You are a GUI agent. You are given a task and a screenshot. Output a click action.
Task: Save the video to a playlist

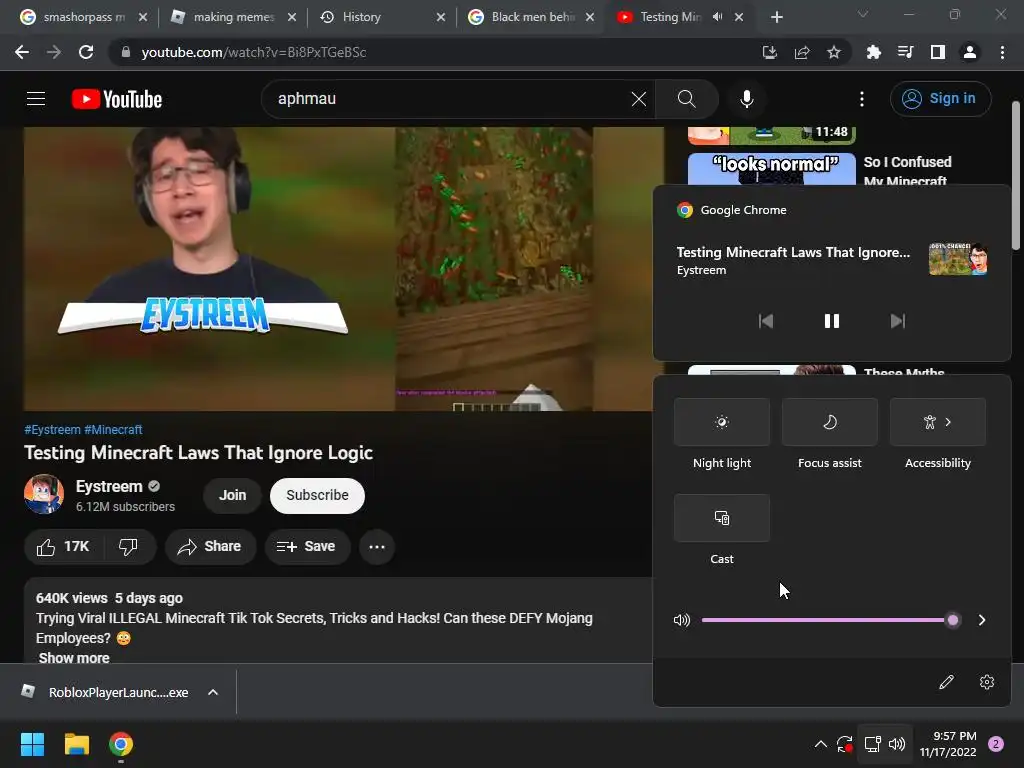point(306,547)
